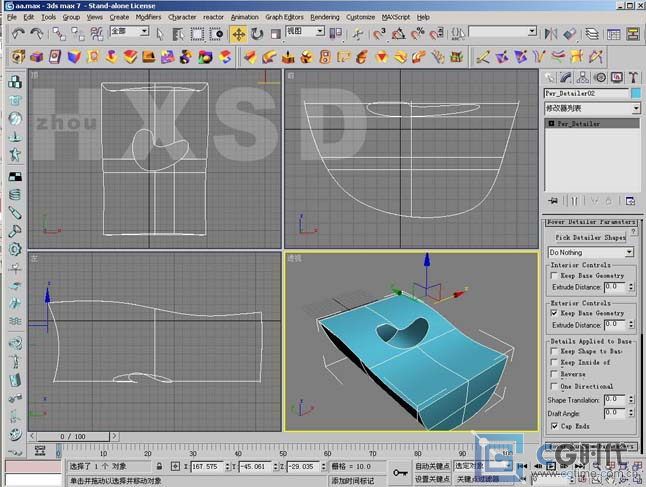This screenshot has height=487, width=646.
Task: Click the Mirror tool icon
Action: coord(551,34)
